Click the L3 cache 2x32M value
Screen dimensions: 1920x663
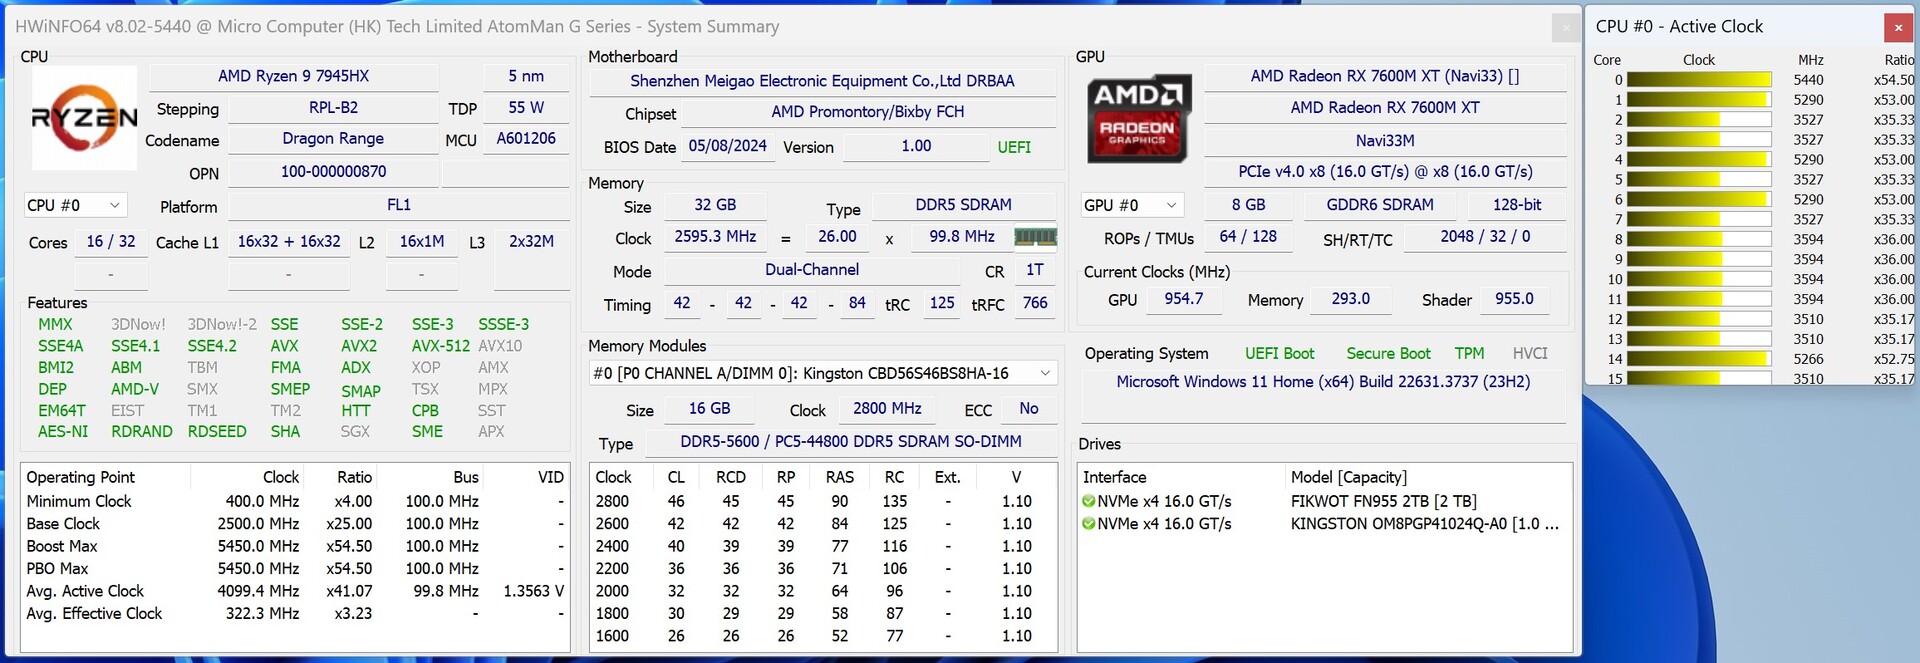pos(531,242)
